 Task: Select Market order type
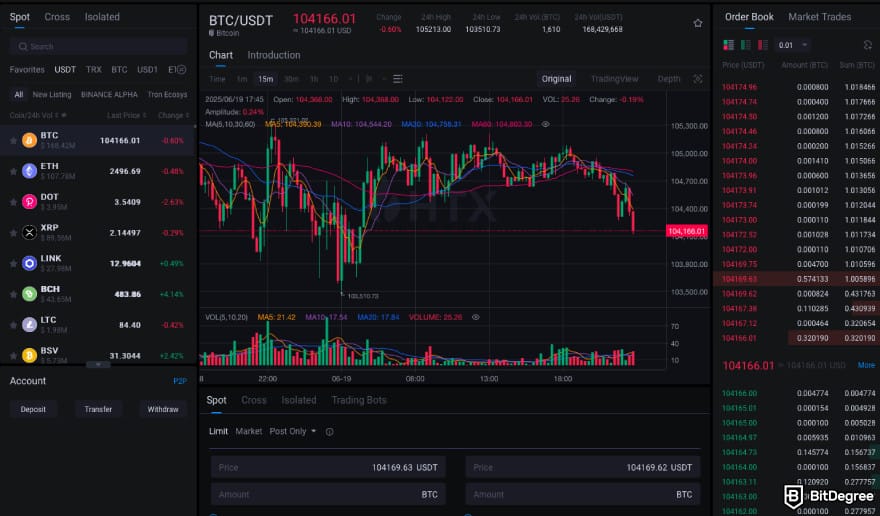[x=249, y=431]
